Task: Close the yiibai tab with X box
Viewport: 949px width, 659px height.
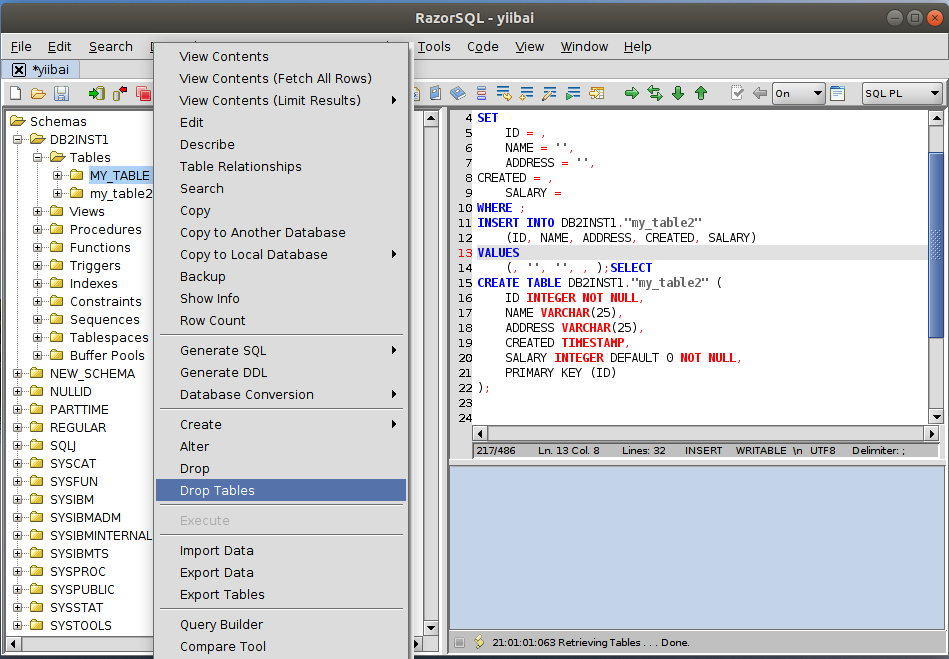Action: point(19,70)
